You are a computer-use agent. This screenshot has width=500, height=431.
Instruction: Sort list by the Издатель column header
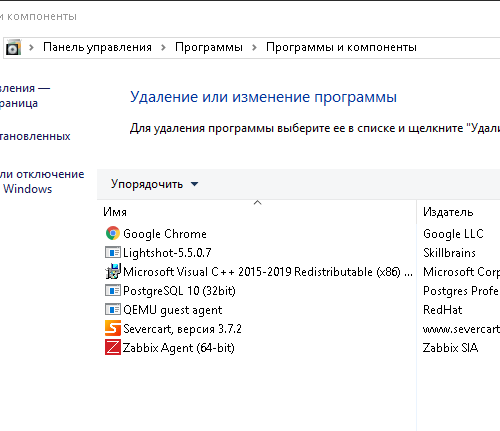click(448, 212)
